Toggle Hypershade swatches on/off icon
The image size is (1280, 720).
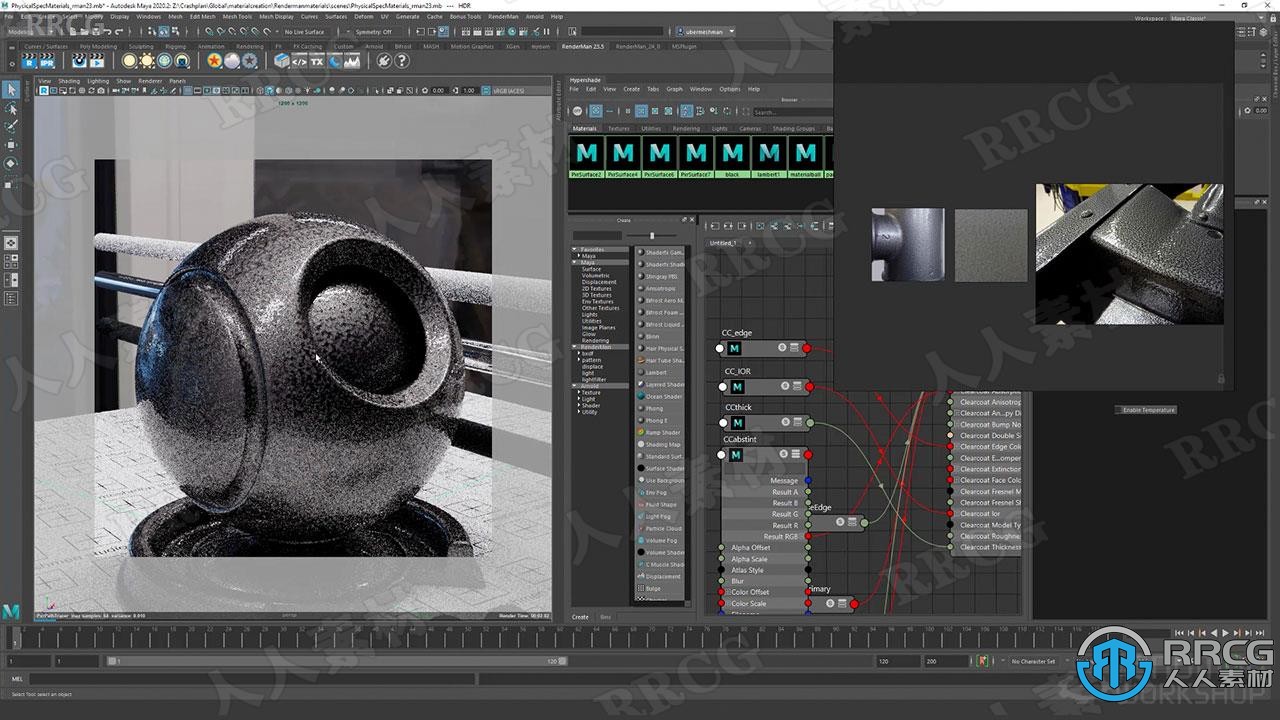click(577, 111)
